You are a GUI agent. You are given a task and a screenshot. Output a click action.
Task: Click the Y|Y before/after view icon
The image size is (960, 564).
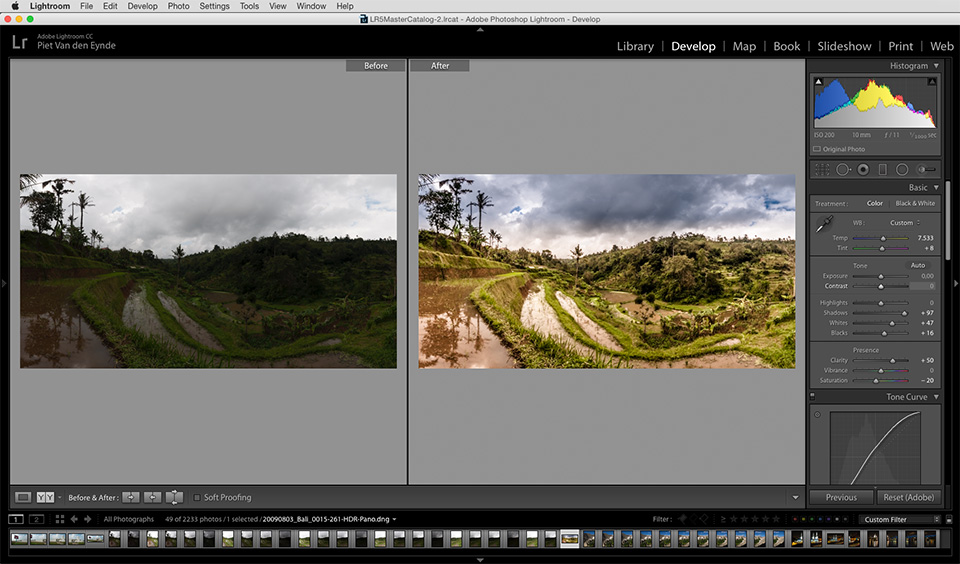click(x=45, y=497)
